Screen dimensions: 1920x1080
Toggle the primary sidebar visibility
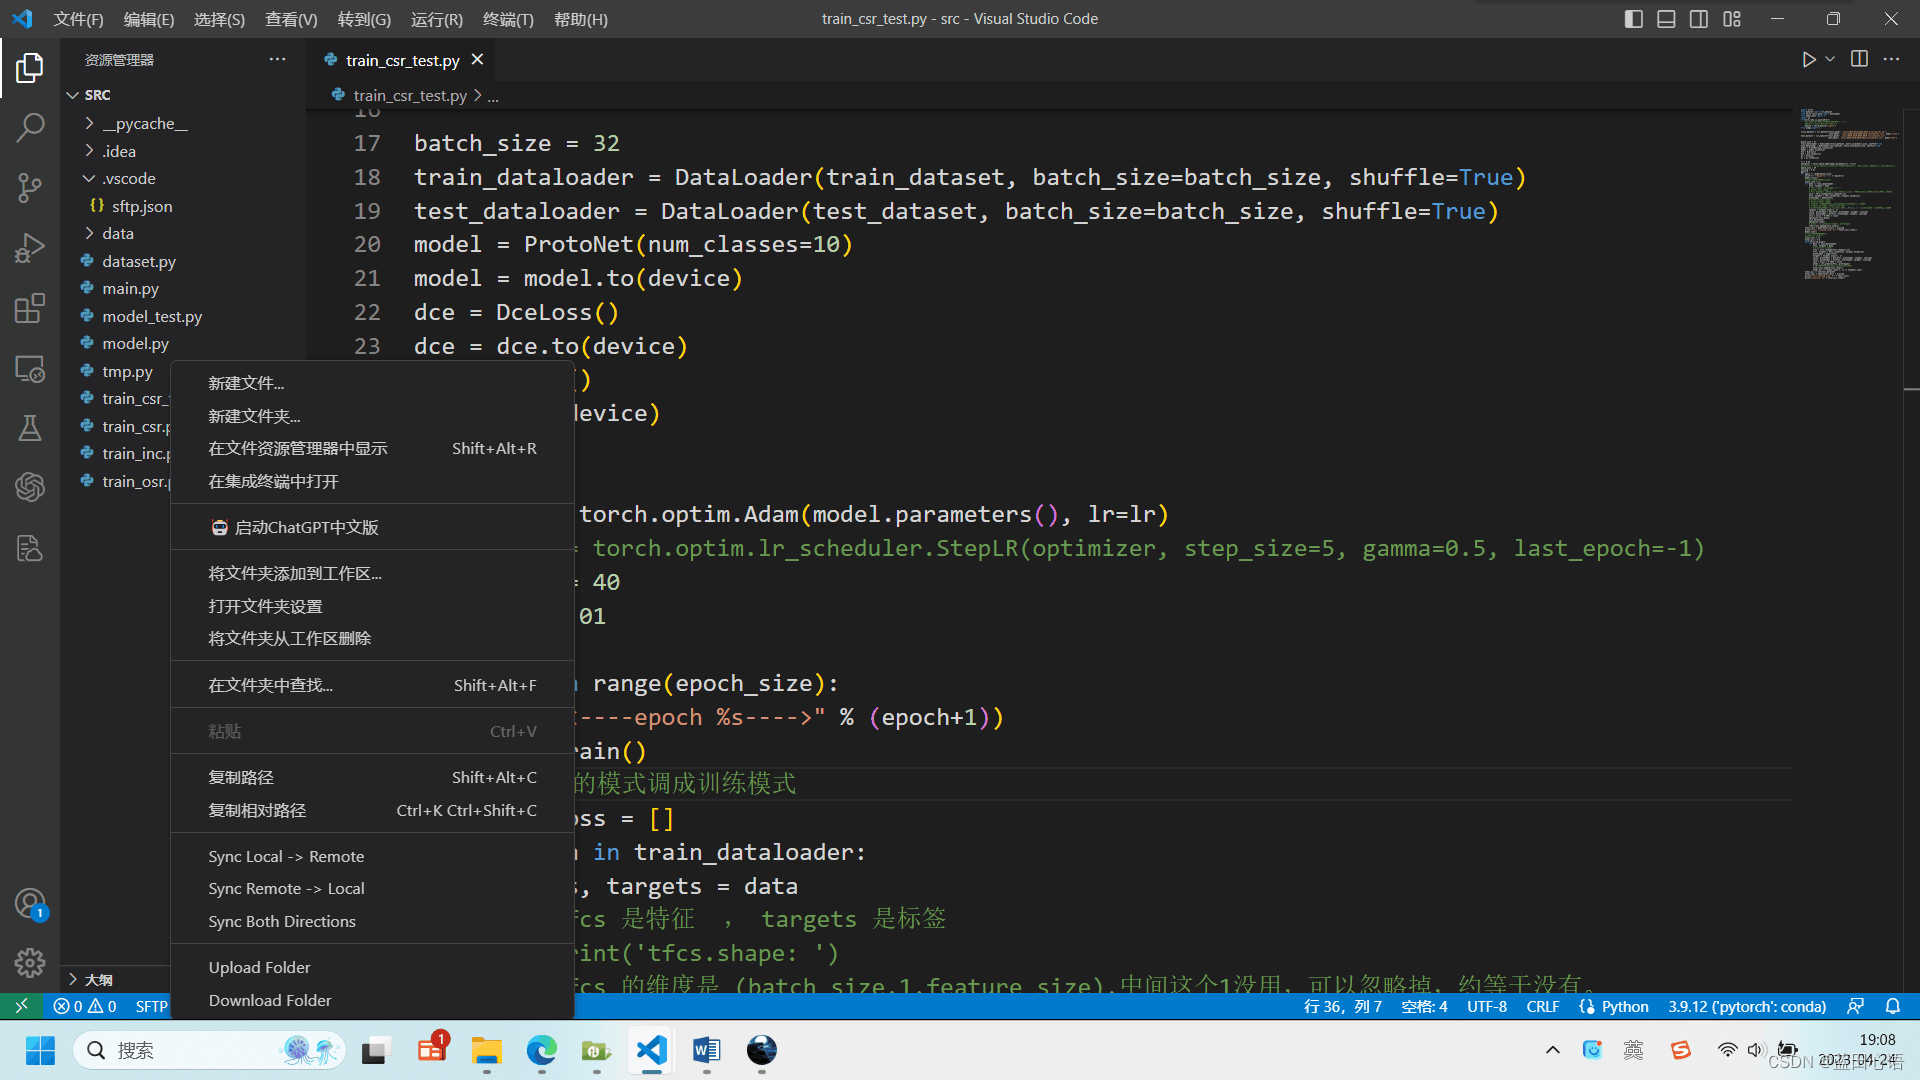pyautogui.click(x=1633, y=18)
